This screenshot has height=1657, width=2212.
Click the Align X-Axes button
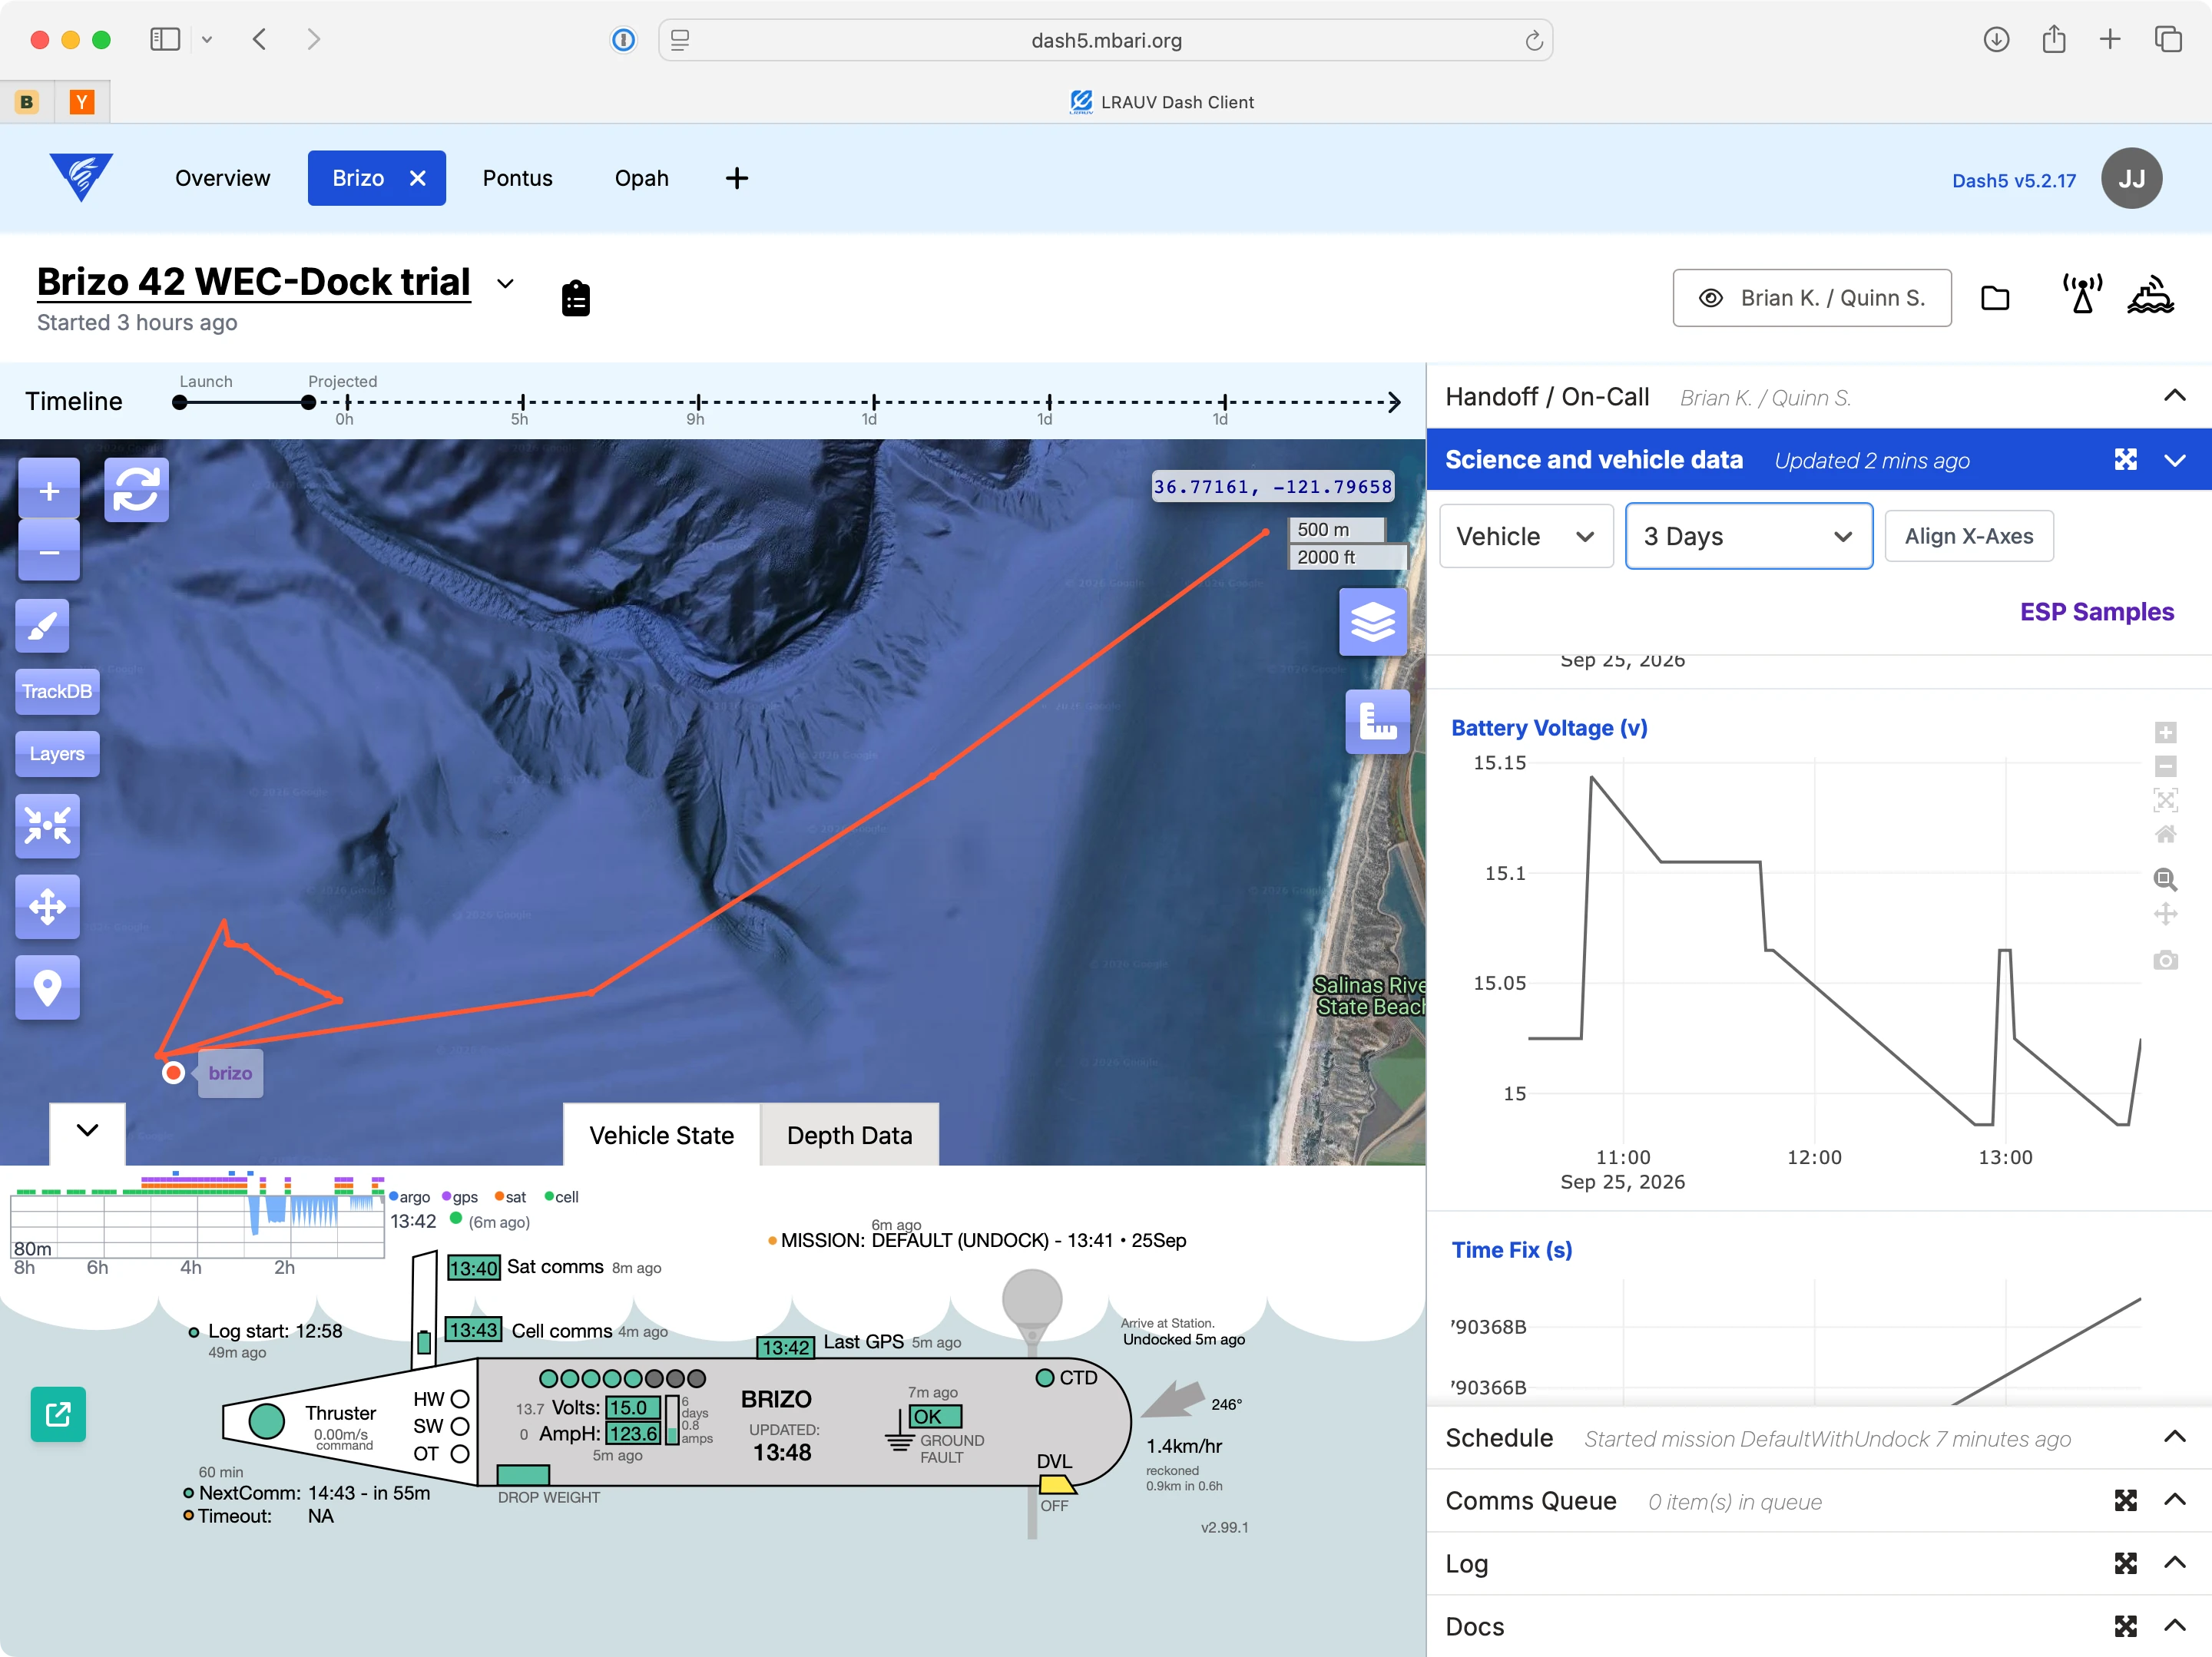[x=1968, y=536]
